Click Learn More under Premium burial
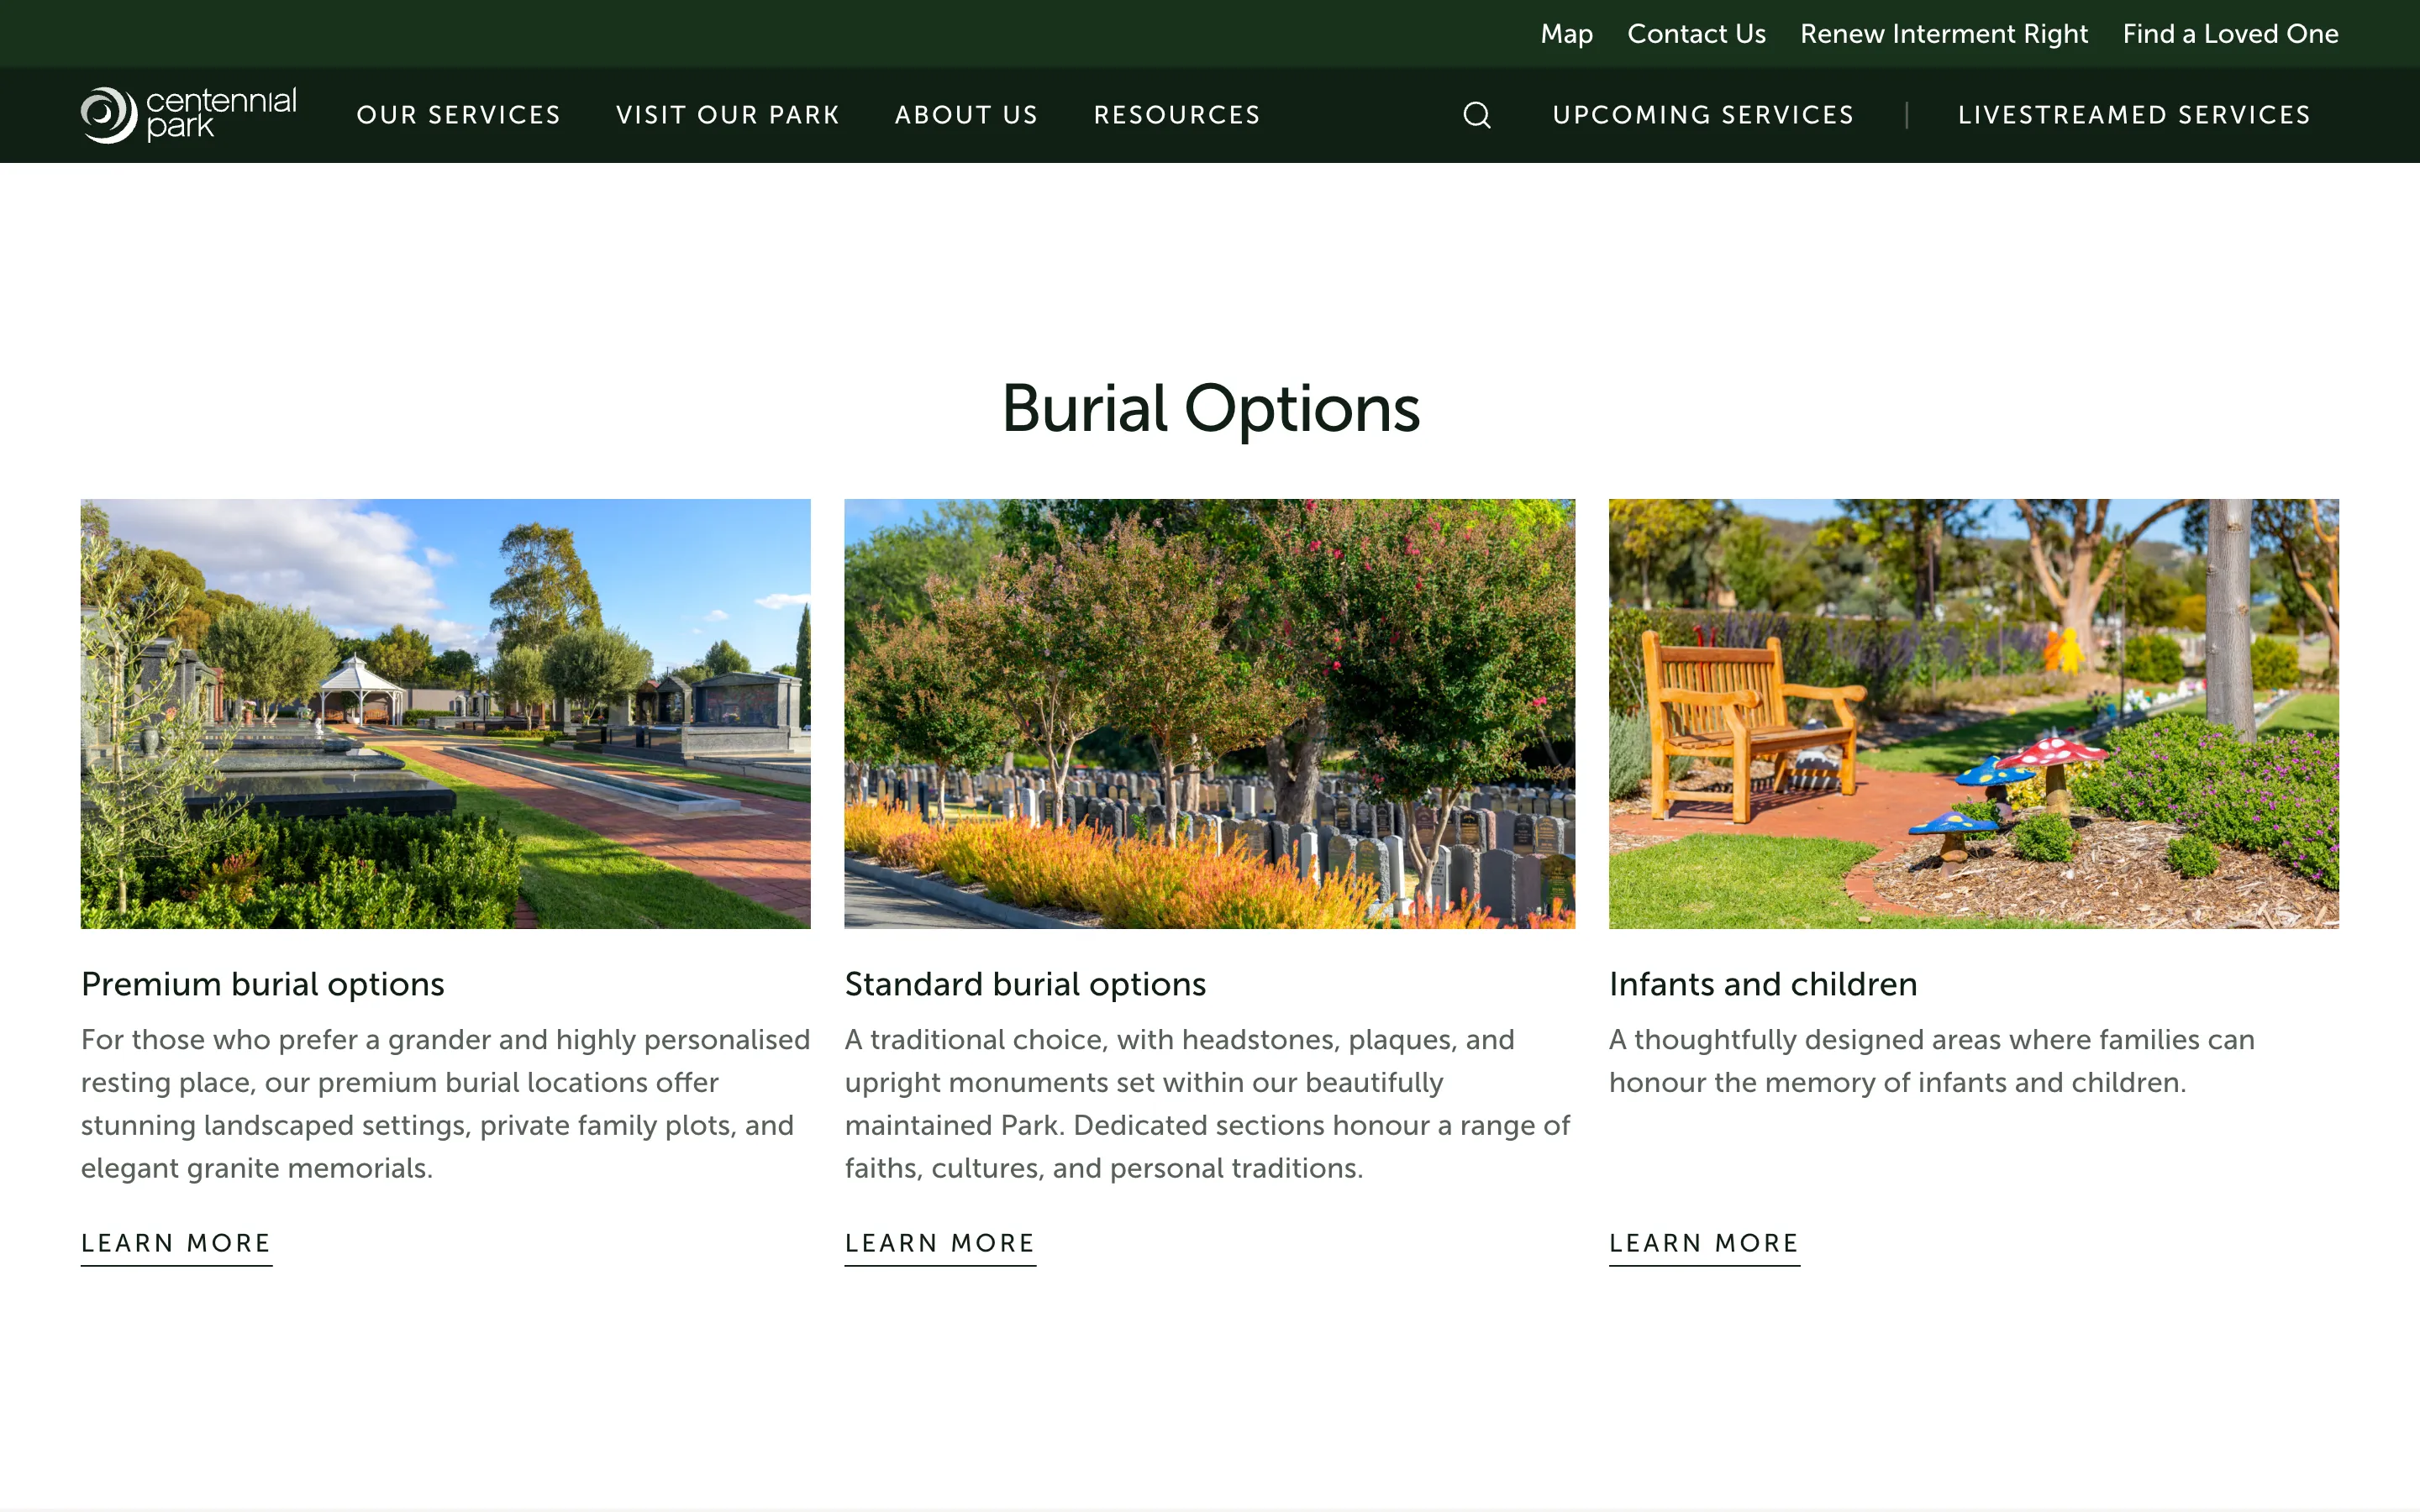Image resolution: width=2420 pixels, height=1512 pixels. pyautogui.click(x=176, y=1243)
